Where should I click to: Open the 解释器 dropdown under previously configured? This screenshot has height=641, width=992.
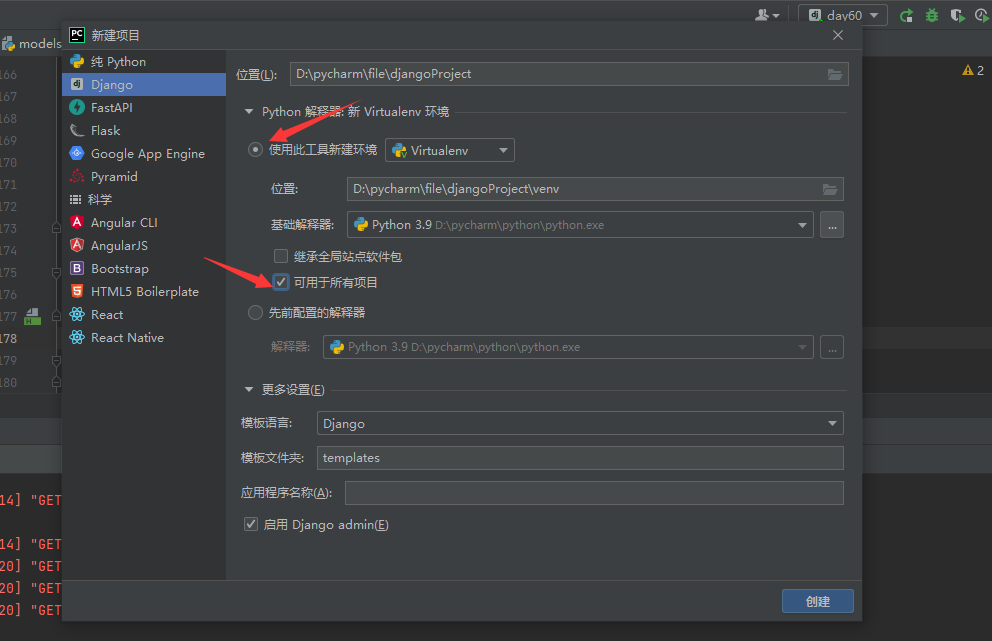(568, 347)
